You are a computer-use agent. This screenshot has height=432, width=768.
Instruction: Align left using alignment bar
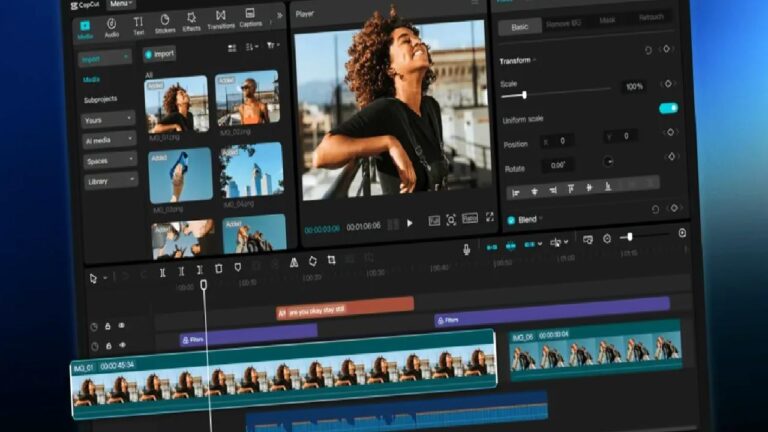[516, 193]
